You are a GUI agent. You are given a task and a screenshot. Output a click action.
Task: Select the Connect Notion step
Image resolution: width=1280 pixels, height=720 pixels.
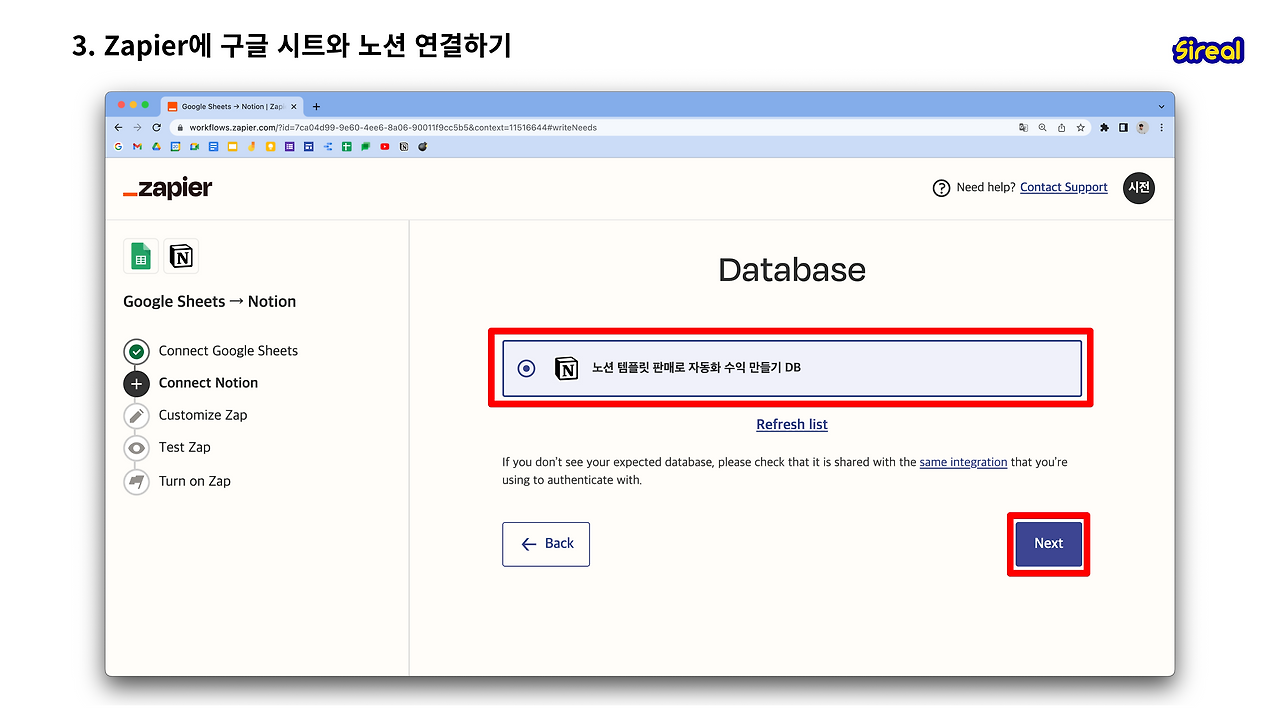click(x=208, y=383)
